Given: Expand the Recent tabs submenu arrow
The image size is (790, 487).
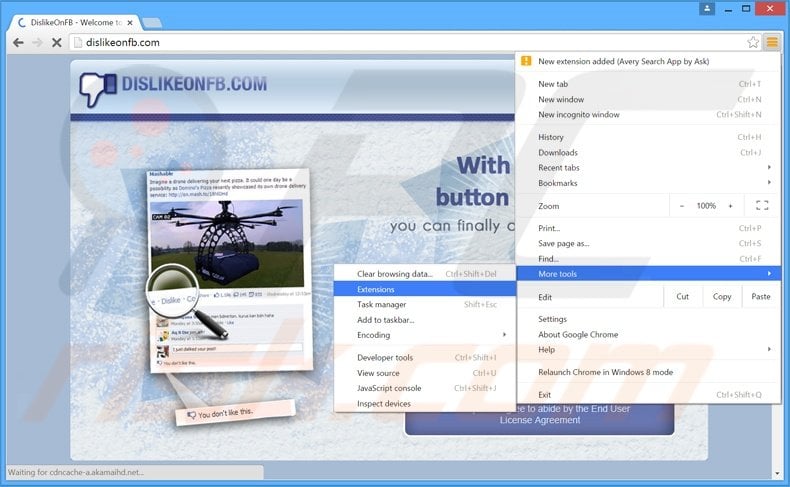Looking at the screenshot, I should 769,167.
